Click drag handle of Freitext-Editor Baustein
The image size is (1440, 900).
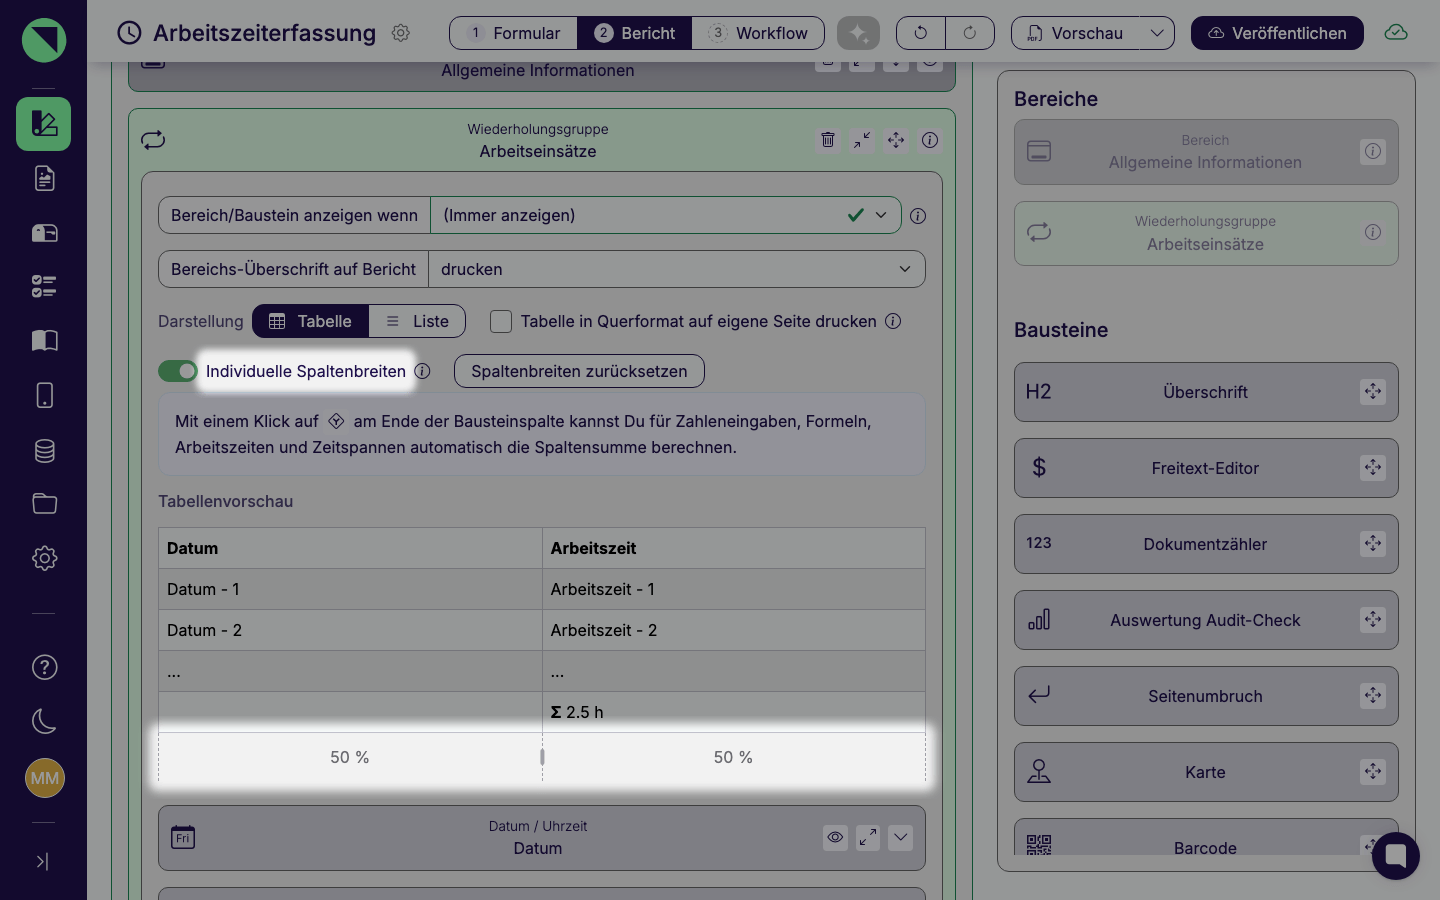[1373, 468]
